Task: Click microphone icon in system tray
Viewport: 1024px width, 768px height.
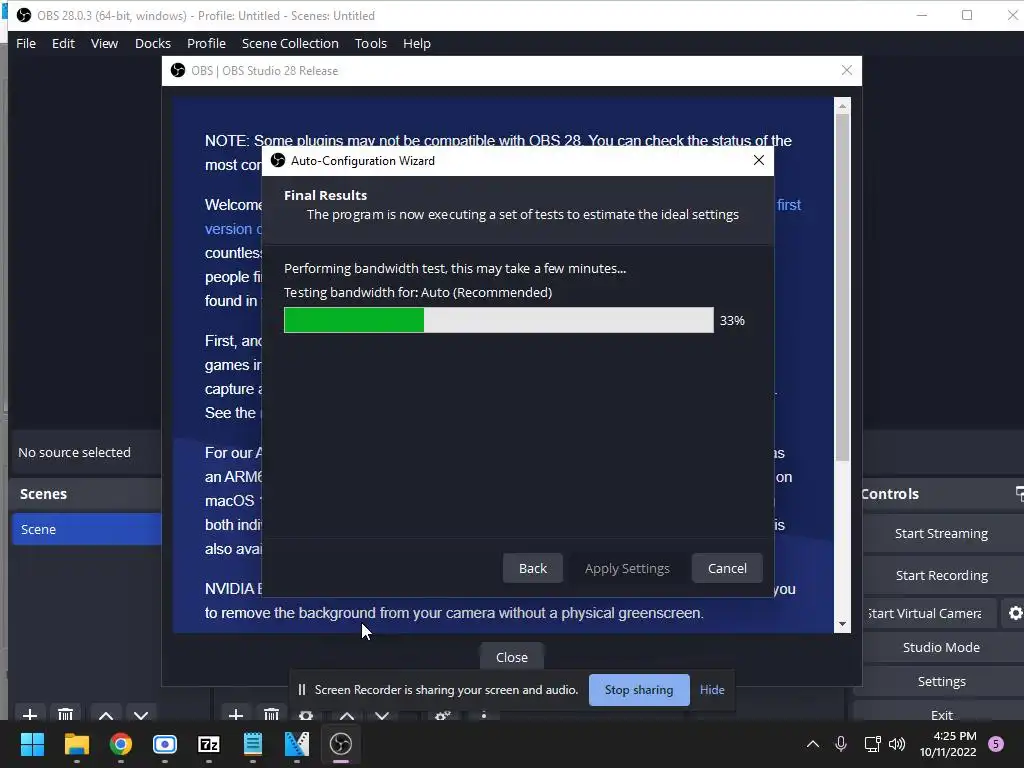Action: click(x=841, y=744)
